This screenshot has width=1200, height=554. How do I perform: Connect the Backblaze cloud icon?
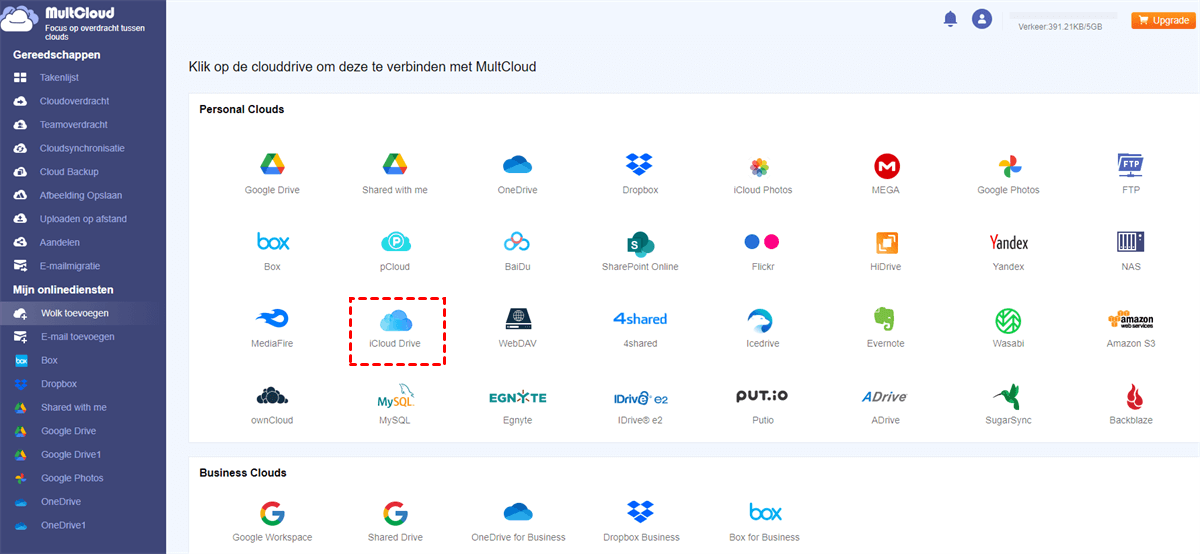point(1134,396)
